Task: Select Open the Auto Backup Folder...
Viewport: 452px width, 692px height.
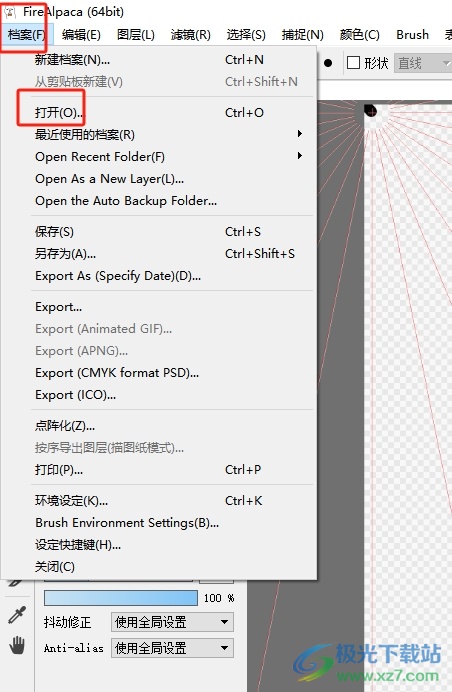Action: pos(159,200)
